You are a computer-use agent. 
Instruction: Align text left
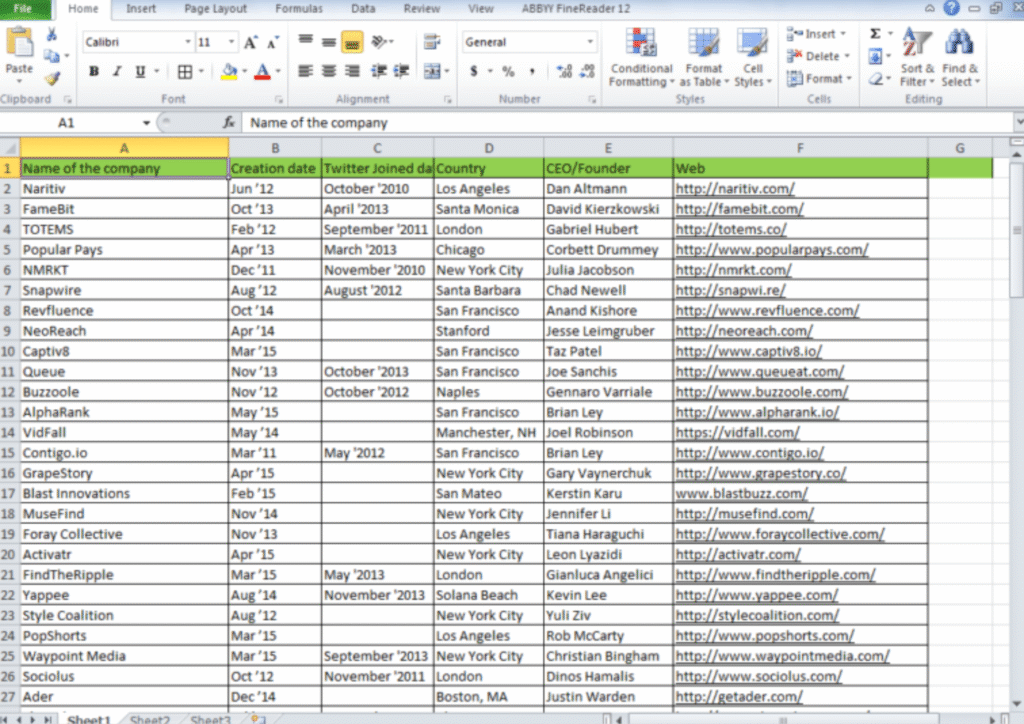click(x=305, y=71)
